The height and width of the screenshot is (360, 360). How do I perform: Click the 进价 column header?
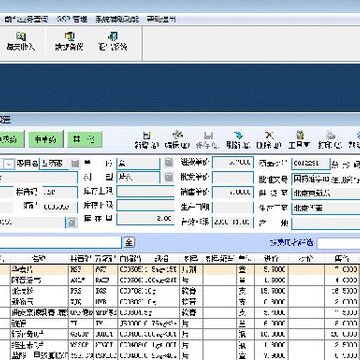click(x=271, y=258)
